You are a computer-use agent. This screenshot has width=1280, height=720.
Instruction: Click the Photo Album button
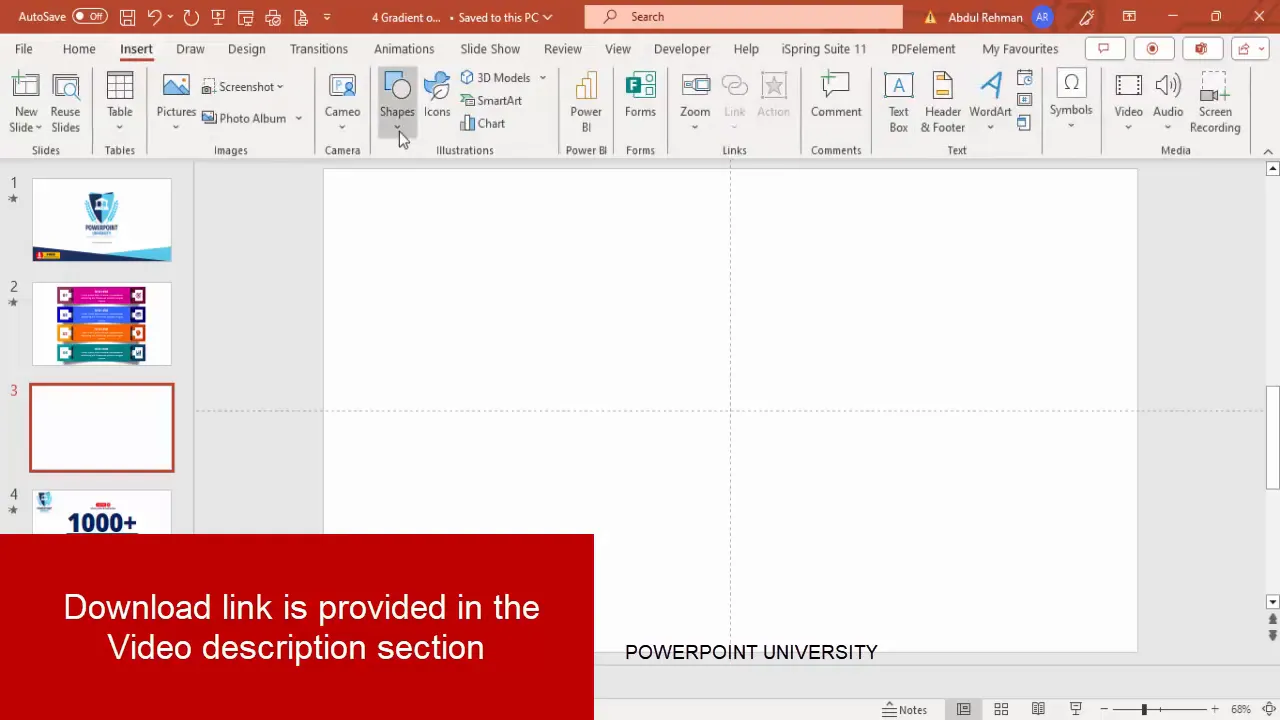tap(245, 118)
